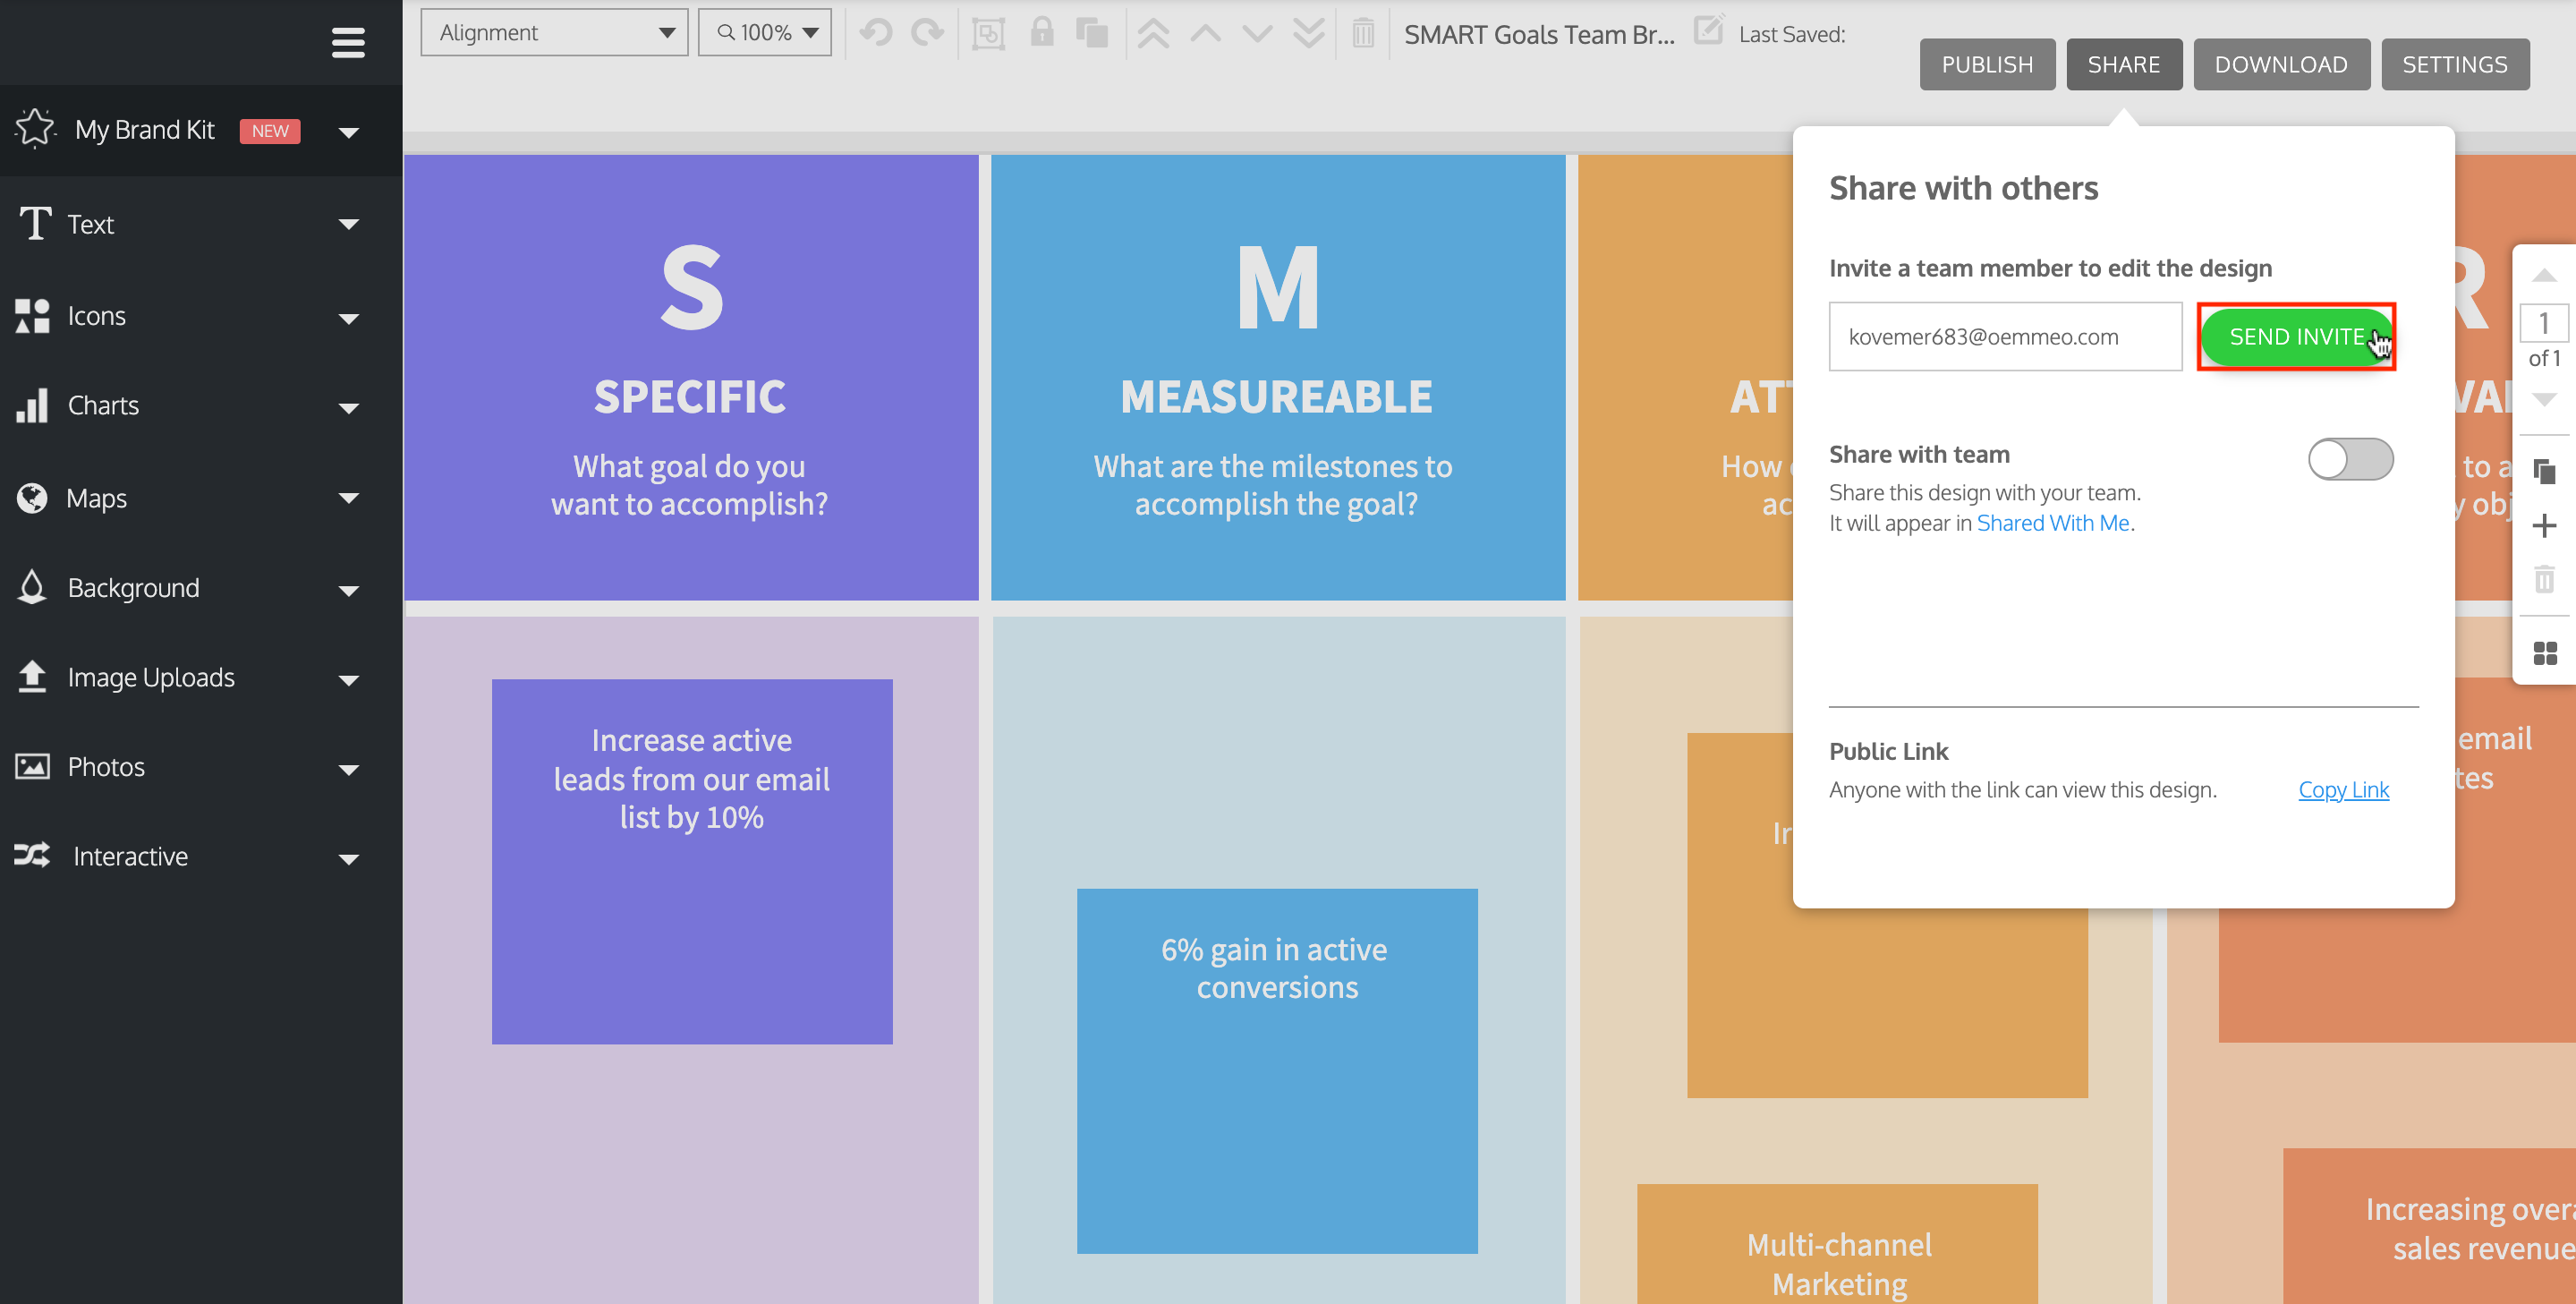
Task: Toggle Share with team switch
Action: pyautogui.click(x=2350, y=459)
